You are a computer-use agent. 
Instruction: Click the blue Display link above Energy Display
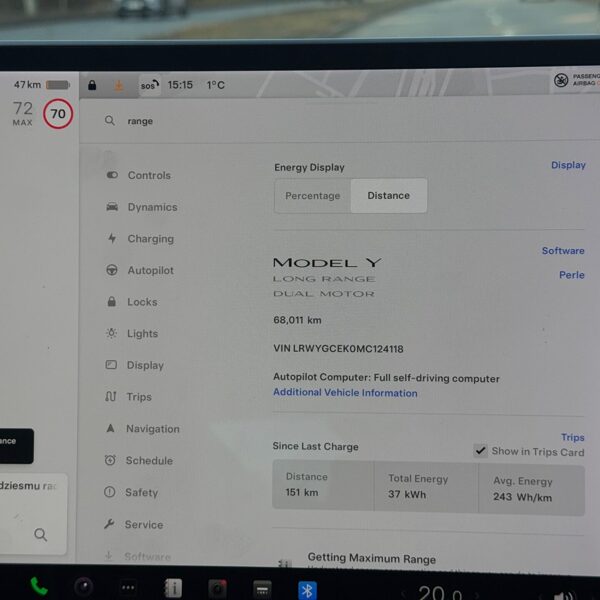pos(568,165)
